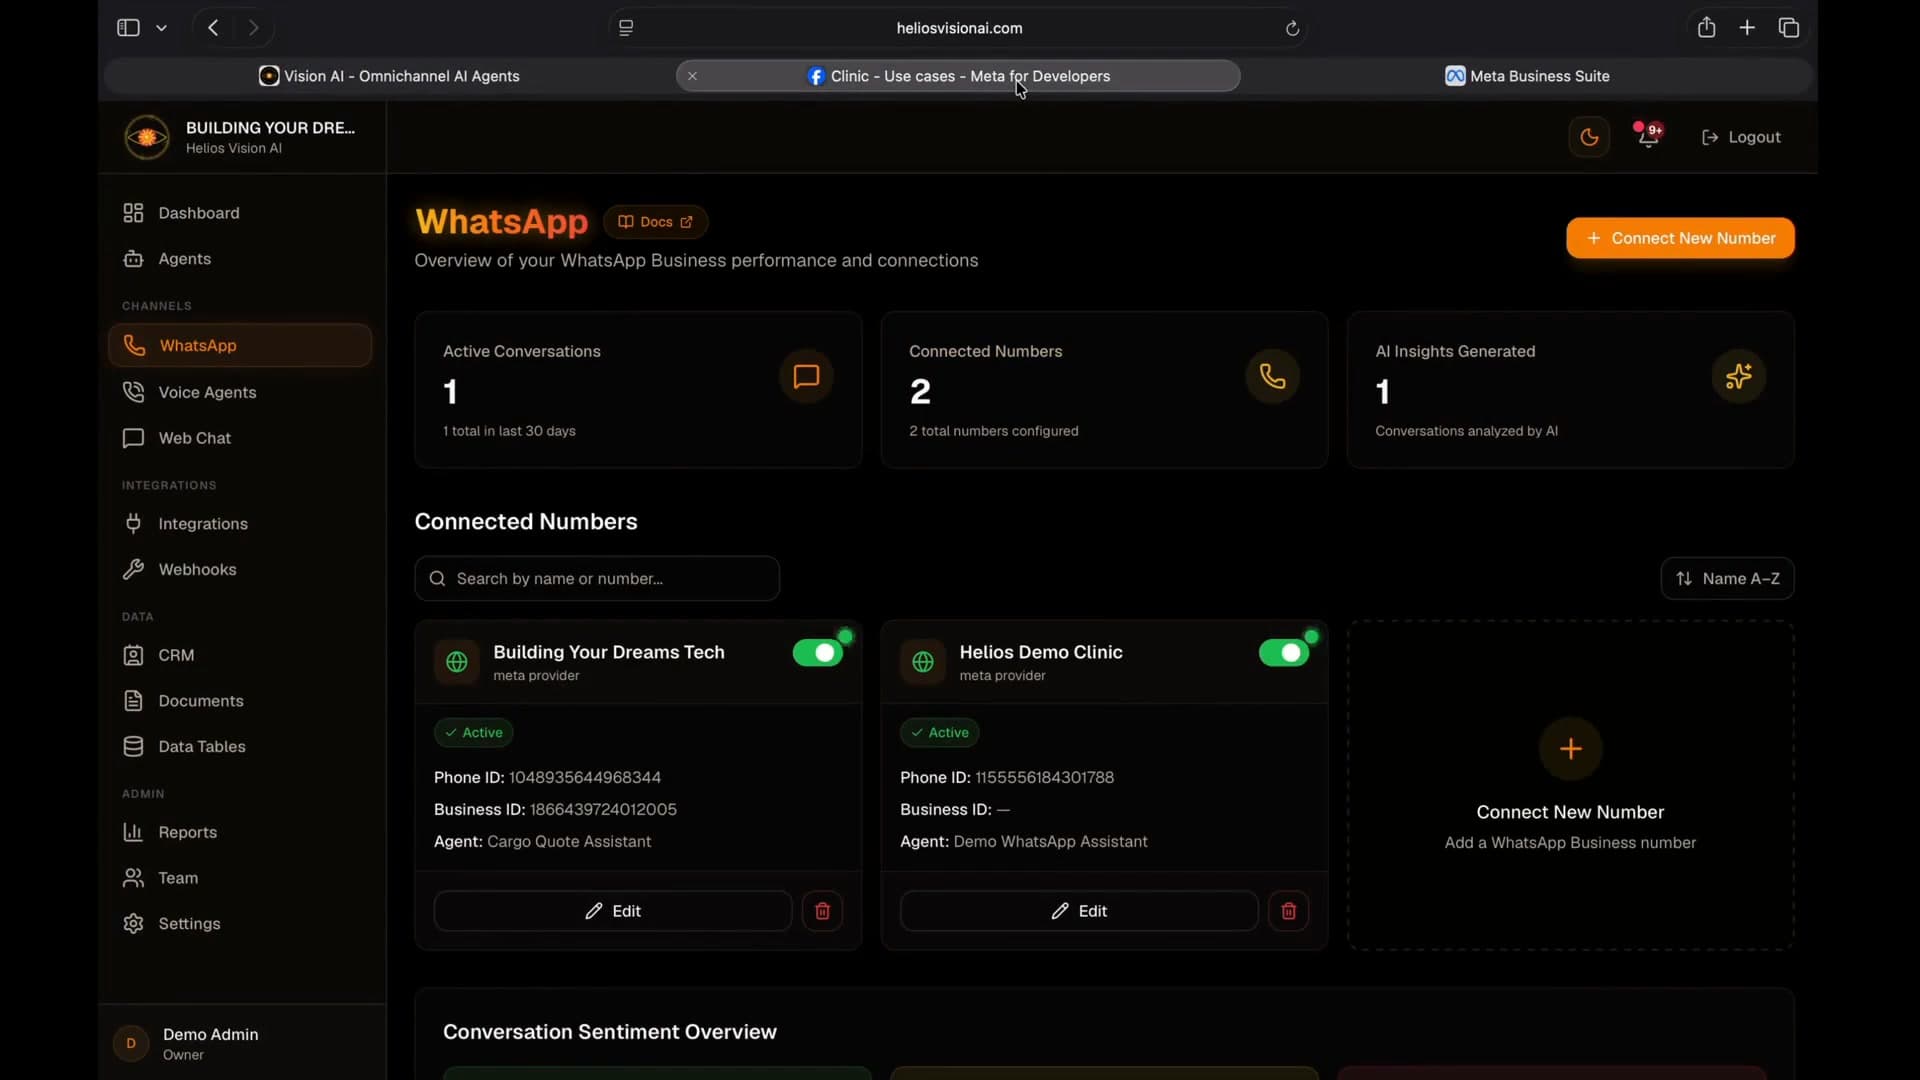Click Phone ID 1155556184301788
The height and width of the screenshot is (1080, 1920).
[x=1007, y=778]
